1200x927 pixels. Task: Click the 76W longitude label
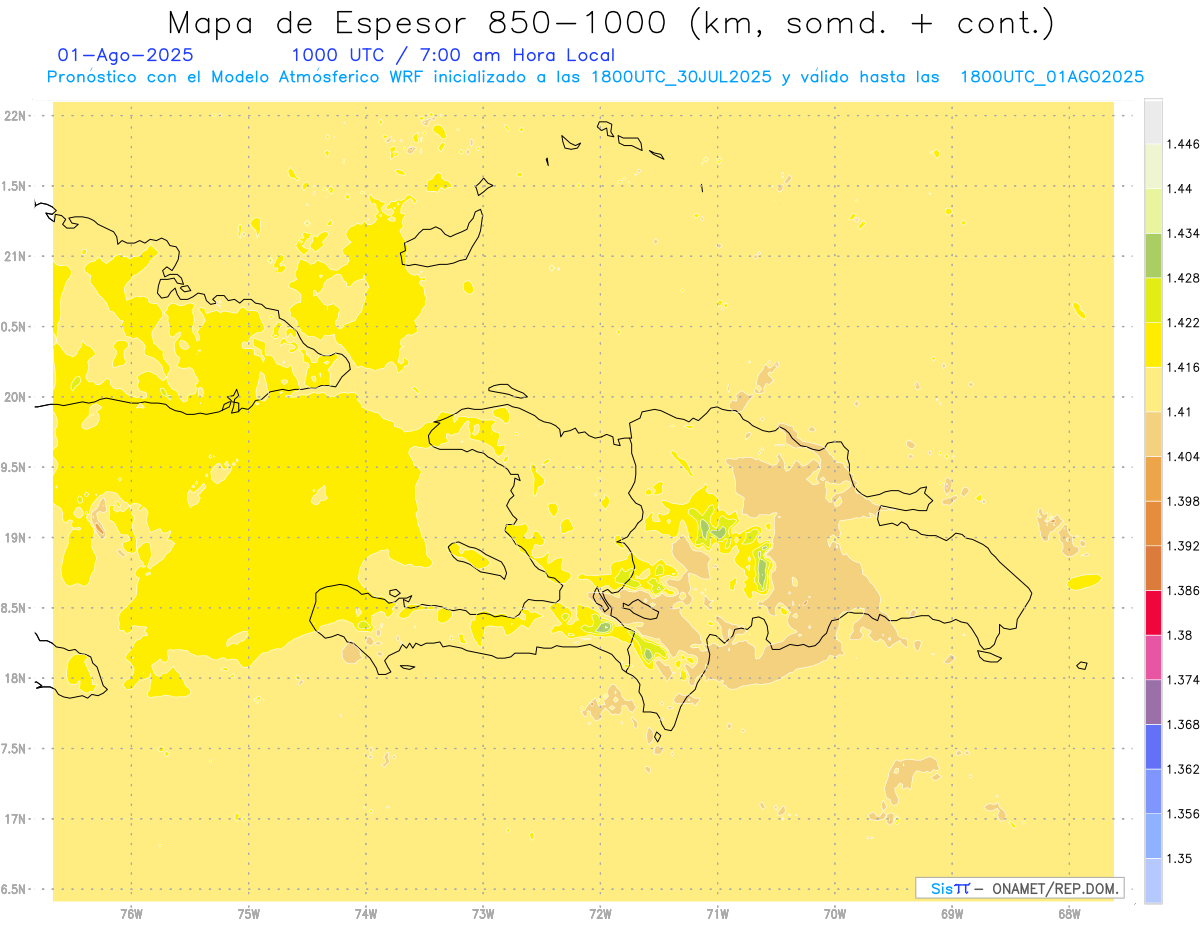pos(131,914)
